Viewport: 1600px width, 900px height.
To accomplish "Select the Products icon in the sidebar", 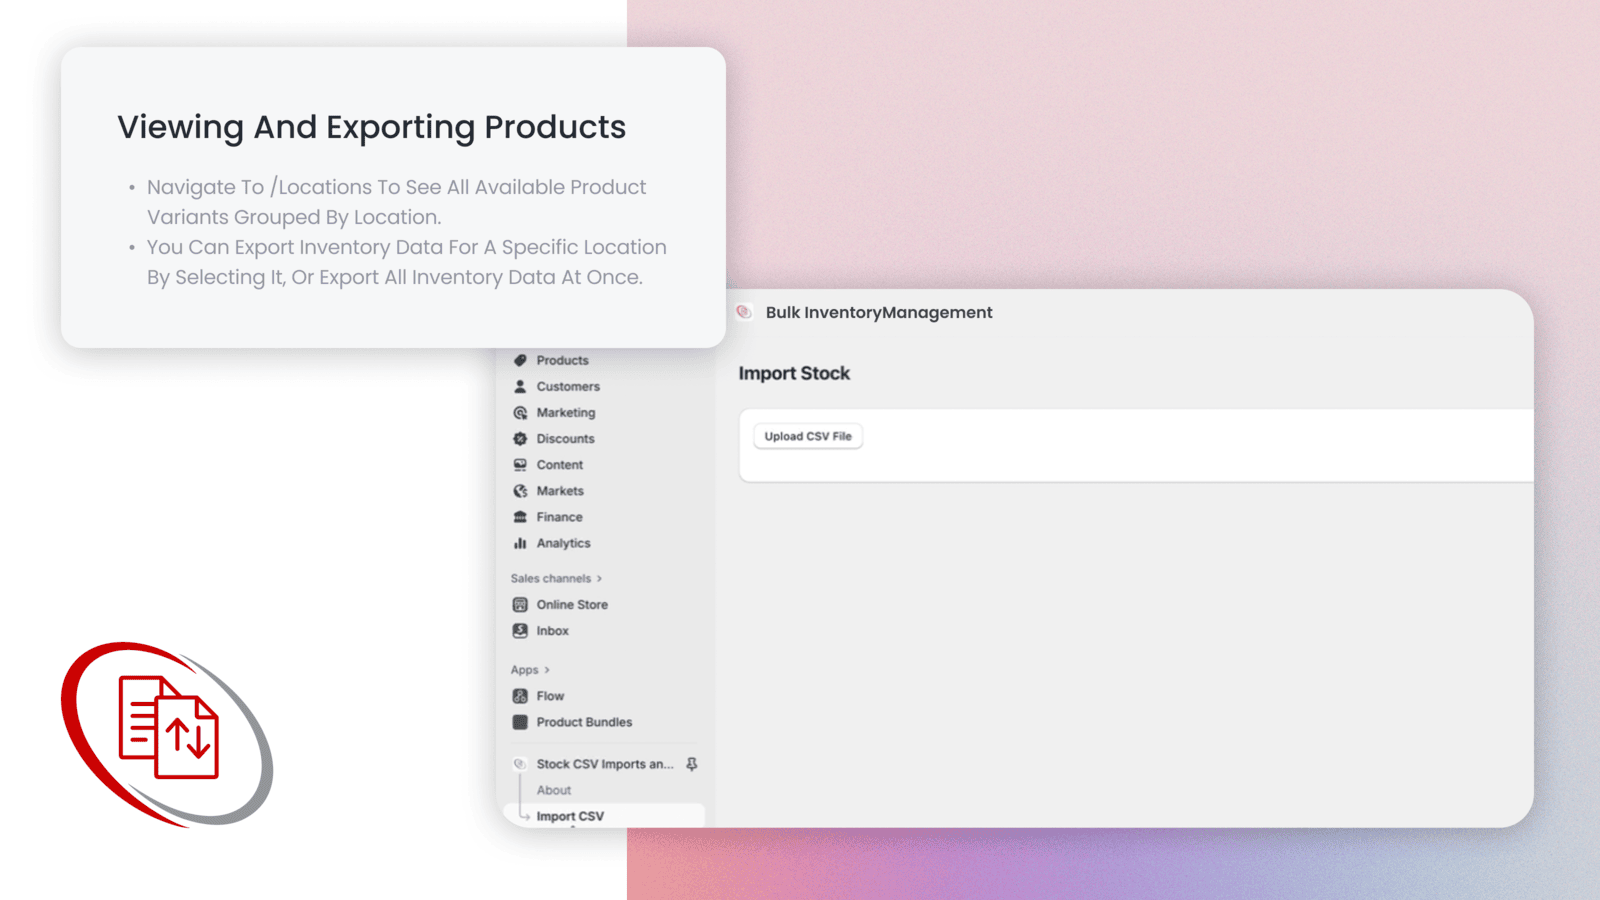I will coord(521,360).
